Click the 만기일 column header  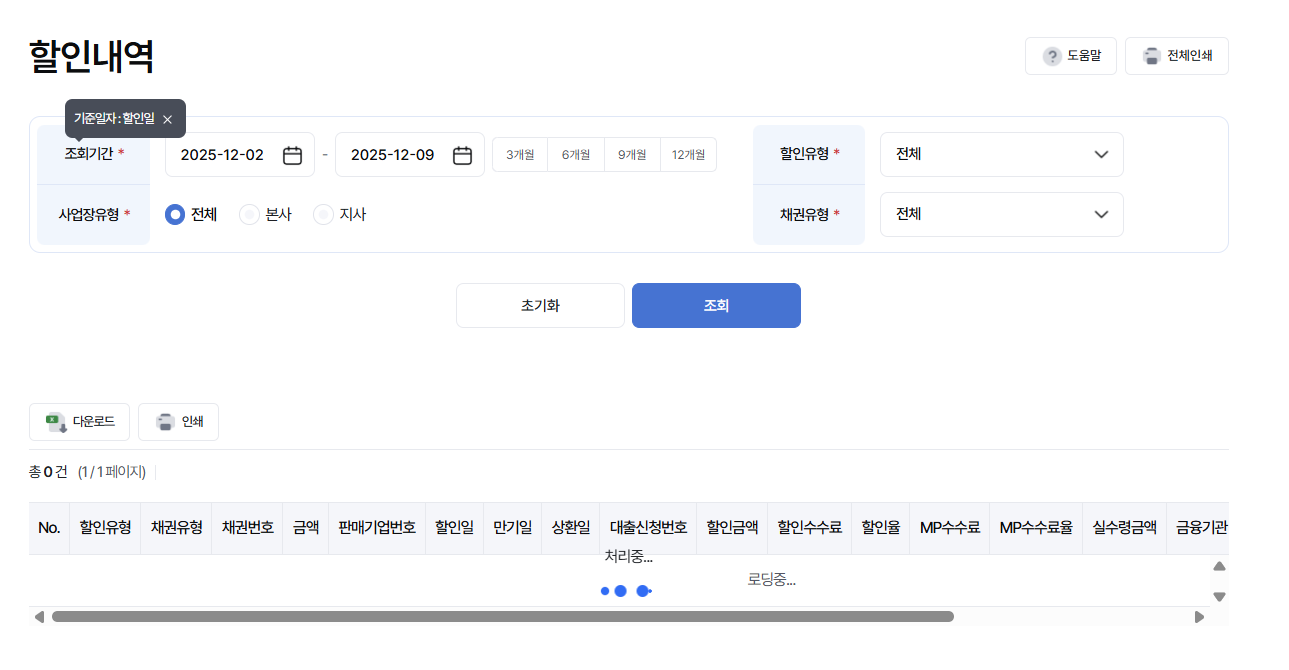coord(513,528)
